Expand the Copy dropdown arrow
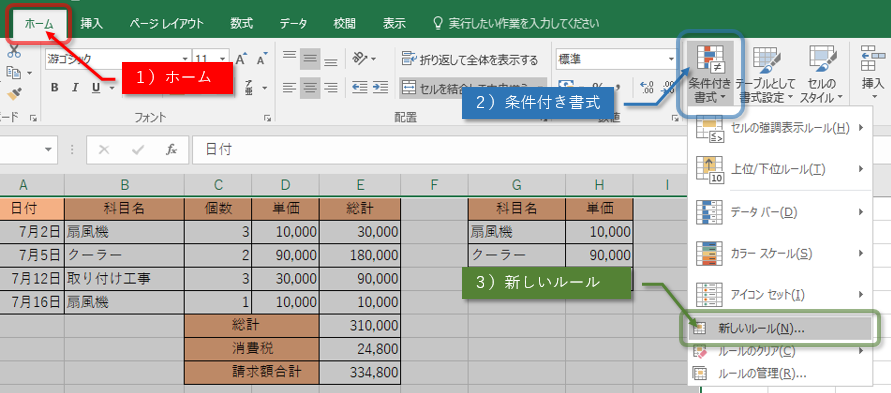 click(x=29, y=73)
